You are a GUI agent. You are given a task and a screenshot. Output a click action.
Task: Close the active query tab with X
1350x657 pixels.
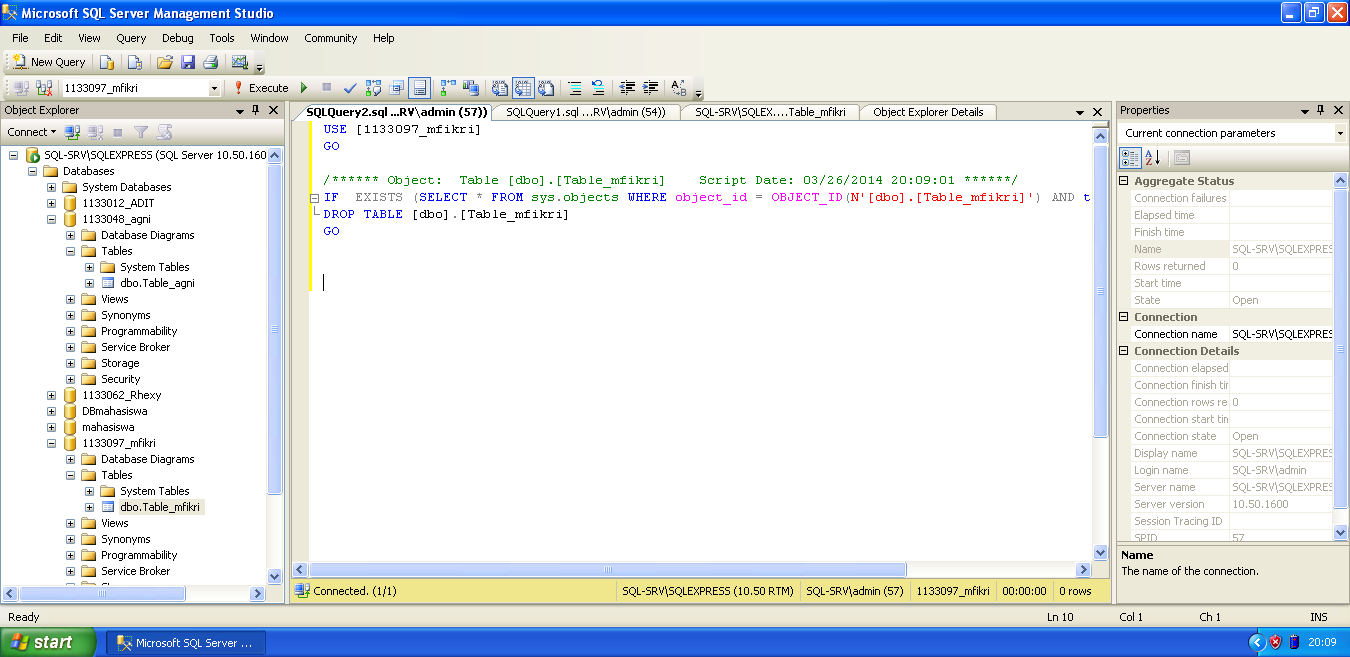(1097, 112)
